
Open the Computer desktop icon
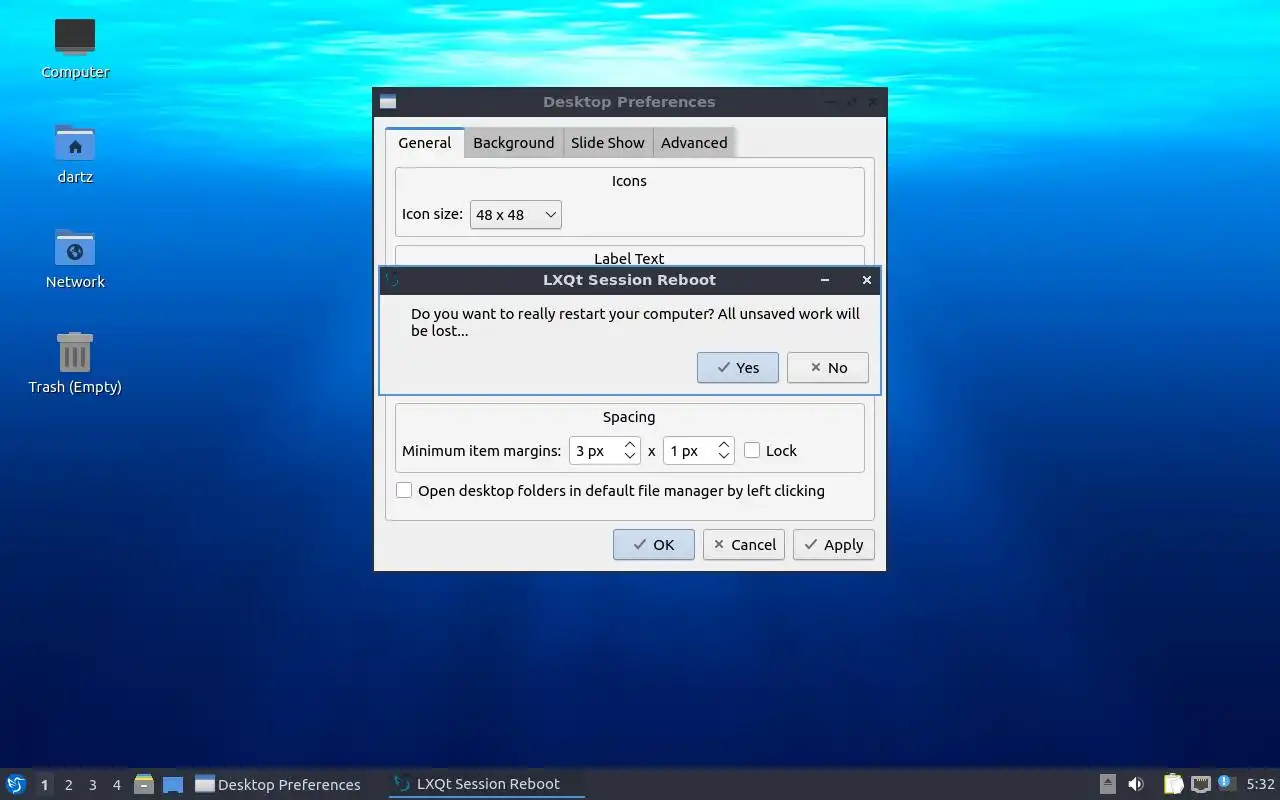75,49
